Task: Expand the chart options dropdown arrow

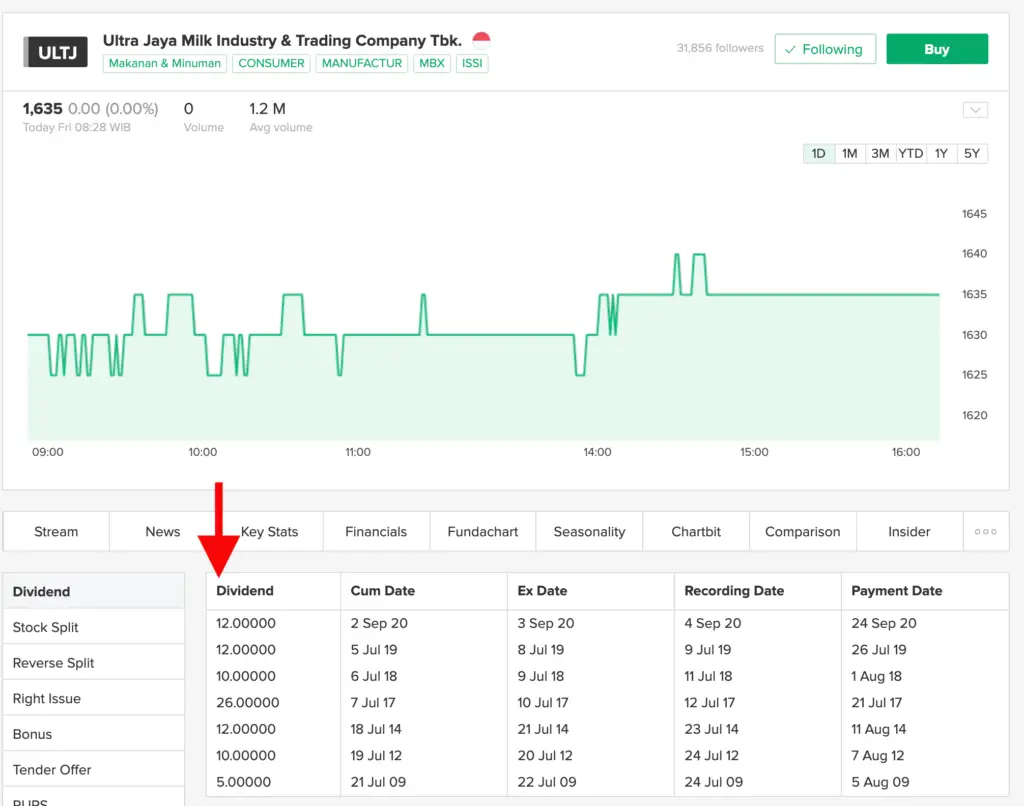Action: point(975,110)
